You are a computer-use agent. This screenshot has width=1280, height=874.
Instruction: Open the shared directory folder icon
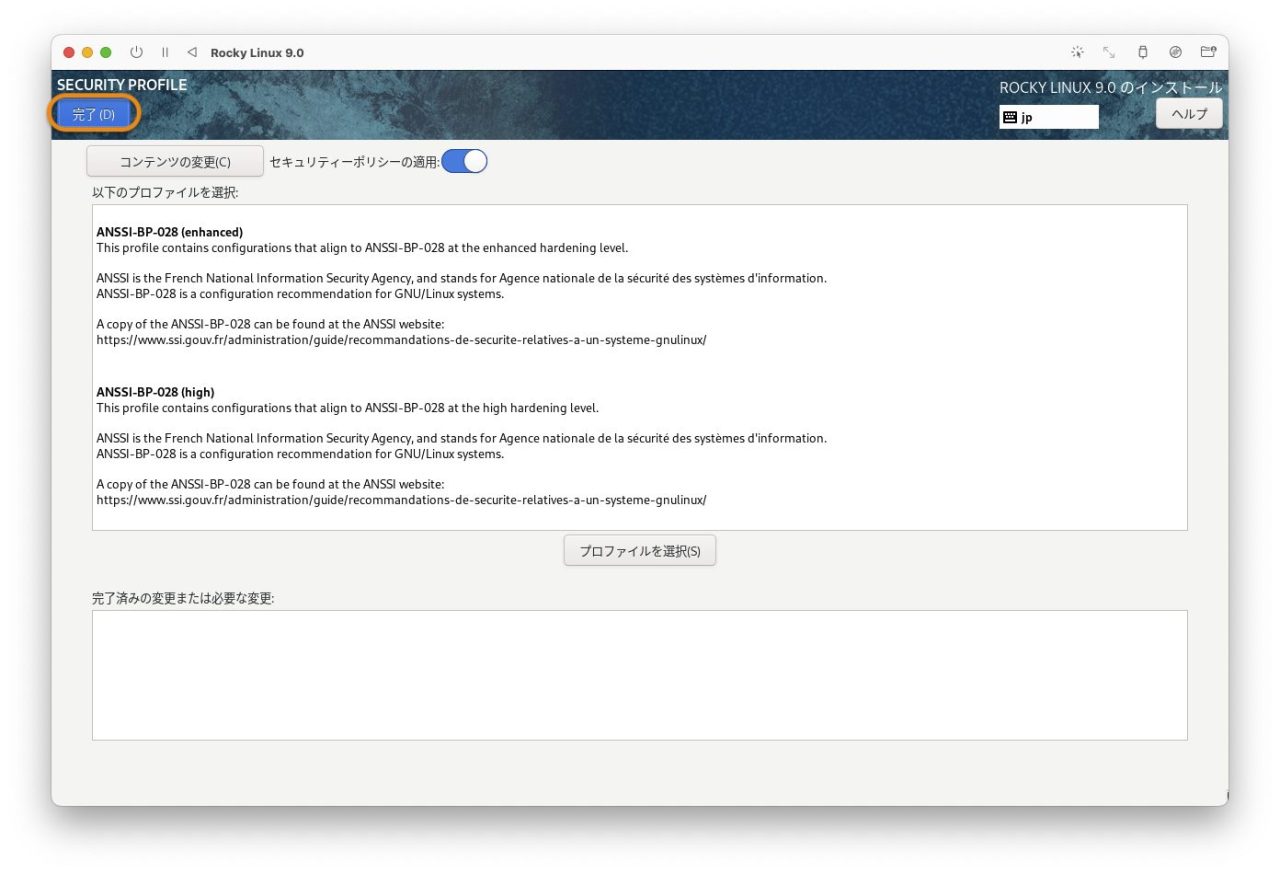(x=1206, y=51)
